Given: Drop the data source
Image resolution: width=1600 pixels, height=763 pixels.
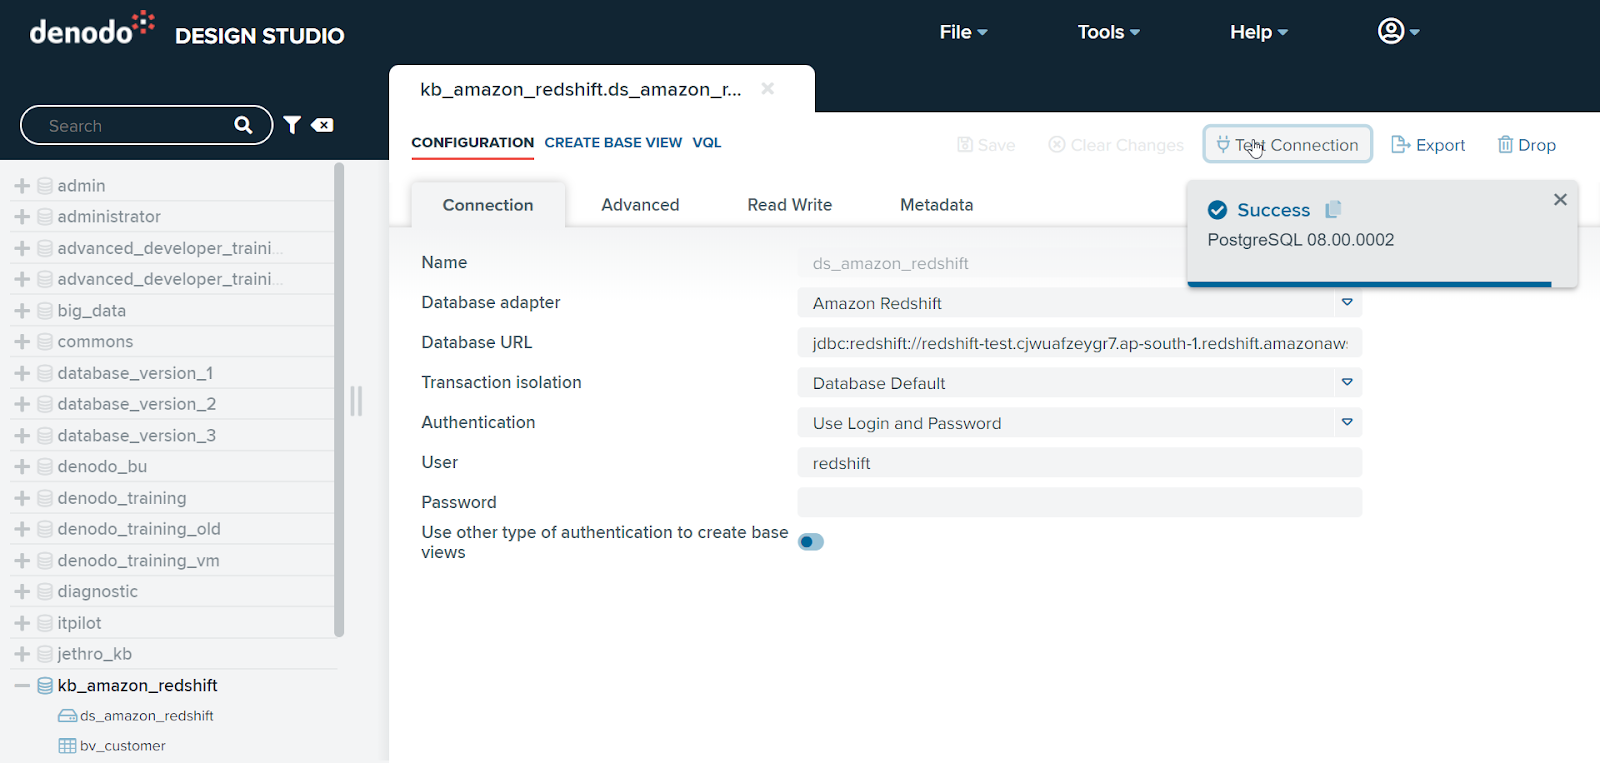Looking at the screenshot, I should pyautogui.click(x=1527, y=145).
